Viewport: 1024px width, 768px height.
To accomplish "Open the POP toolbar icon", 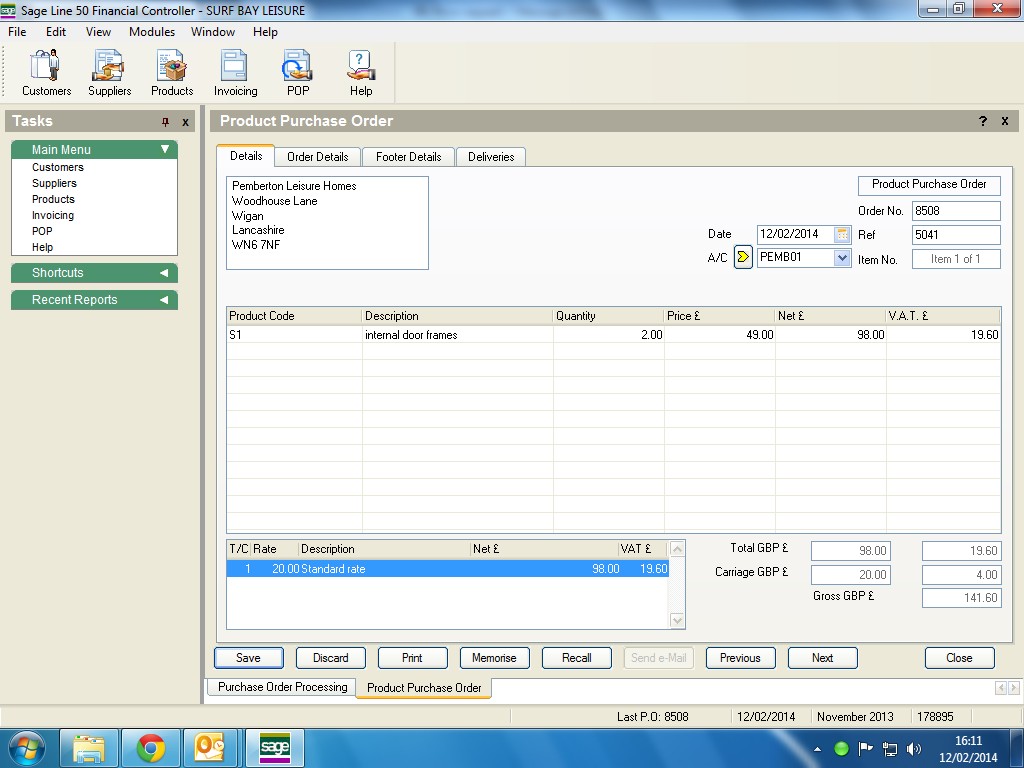I will (298, 73).
